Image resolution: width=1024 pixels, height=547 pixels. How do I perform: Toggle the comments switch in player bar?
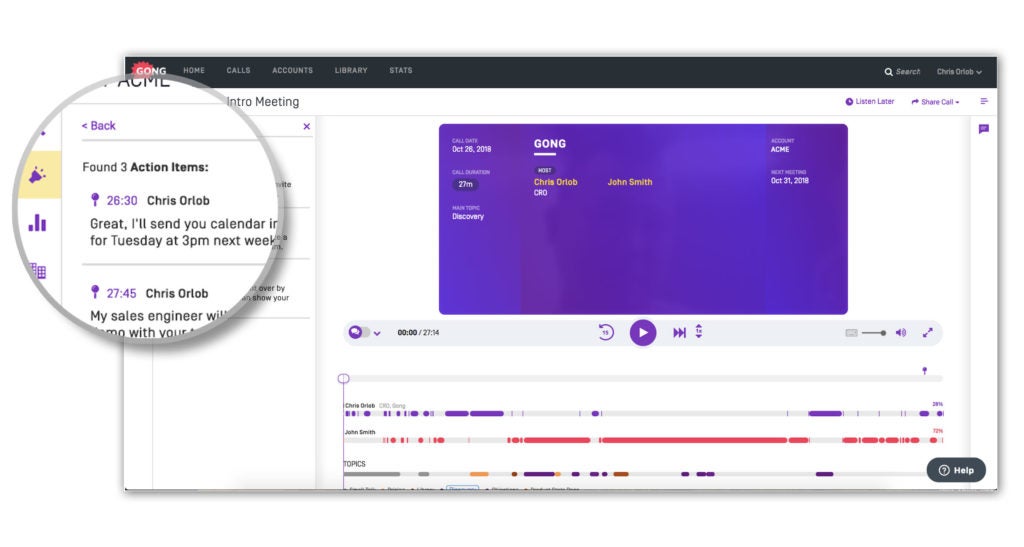pos(359,332)
